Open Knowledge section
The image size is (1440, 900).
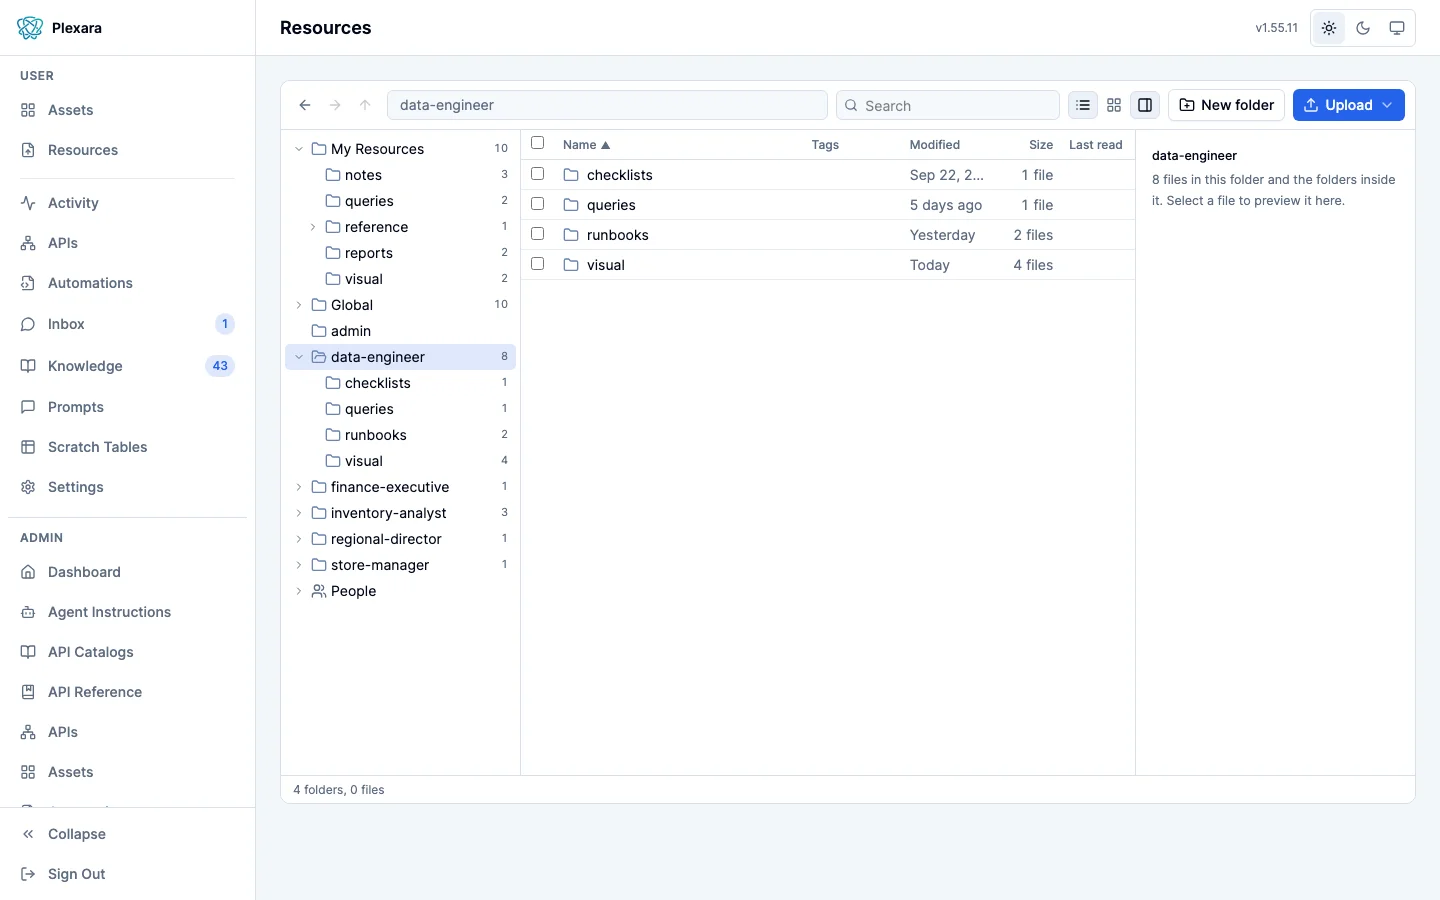click(127, 366)
